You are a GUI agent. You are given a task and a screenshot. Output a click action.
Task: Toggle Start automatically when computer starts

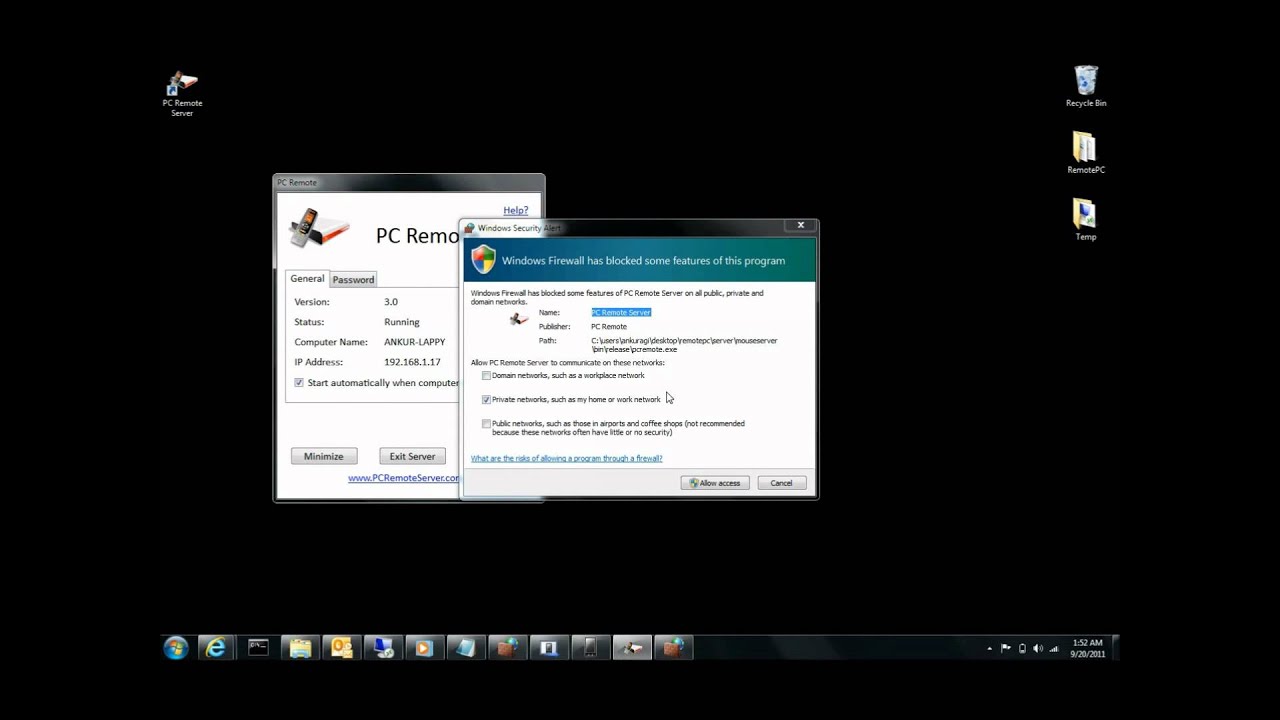tap(299, 383)
